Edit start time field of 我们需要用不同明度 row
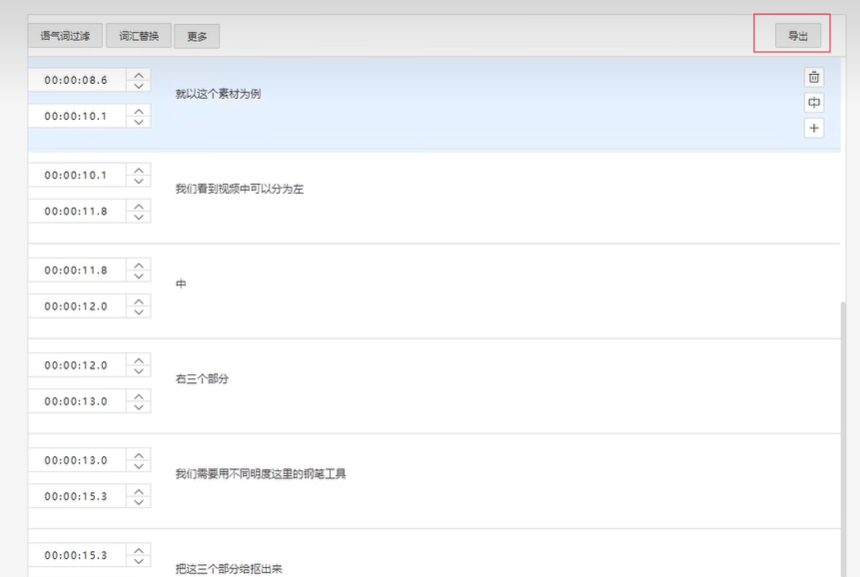The image size is (860, 577). (x=77, y=460)
